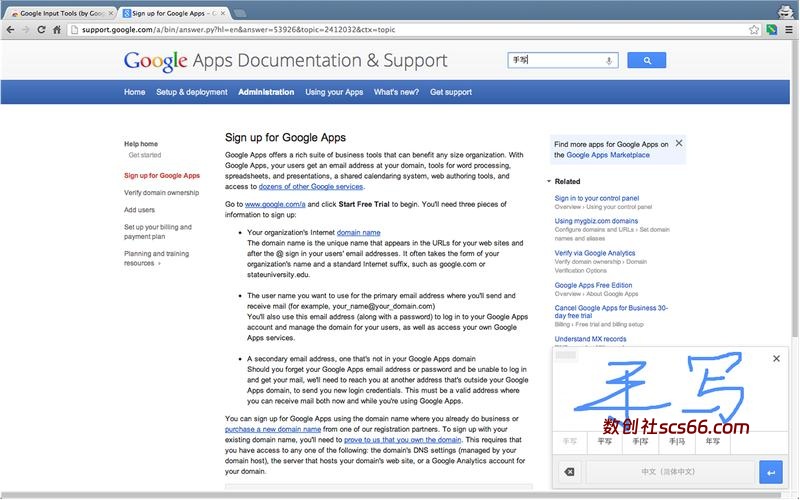Click the microphone icon in the search box
The height and width of the screenshot is (500, 800).
click(x=609, y=61)
